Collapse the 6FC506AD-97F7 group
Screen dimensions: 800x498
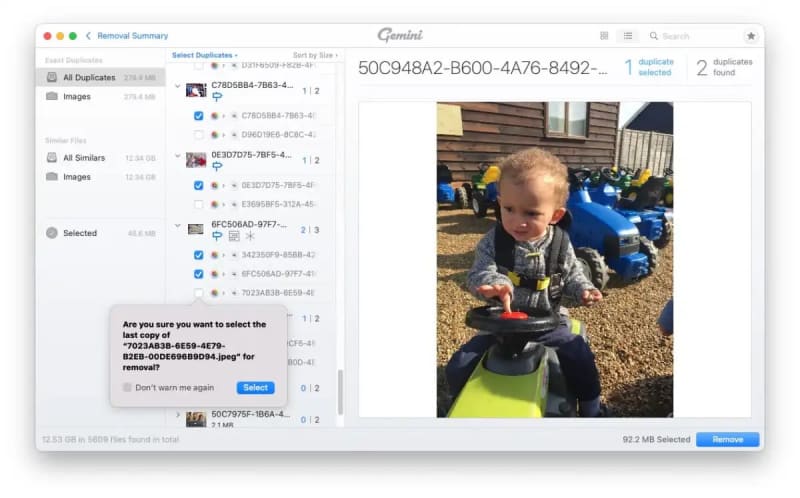[178, 225]
